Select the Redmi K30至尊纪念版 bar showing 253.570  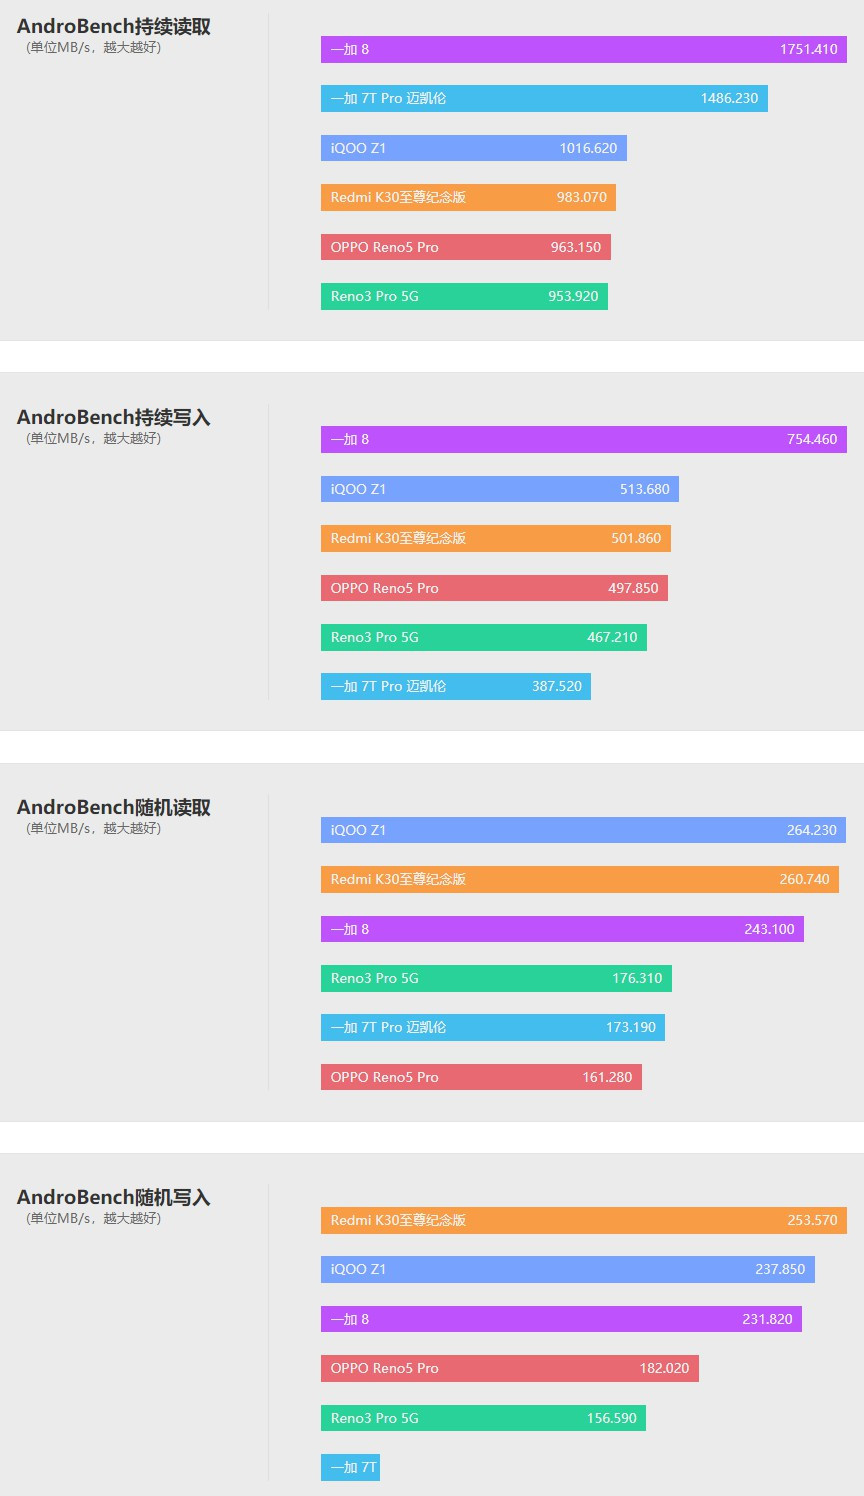[584, 1221]
